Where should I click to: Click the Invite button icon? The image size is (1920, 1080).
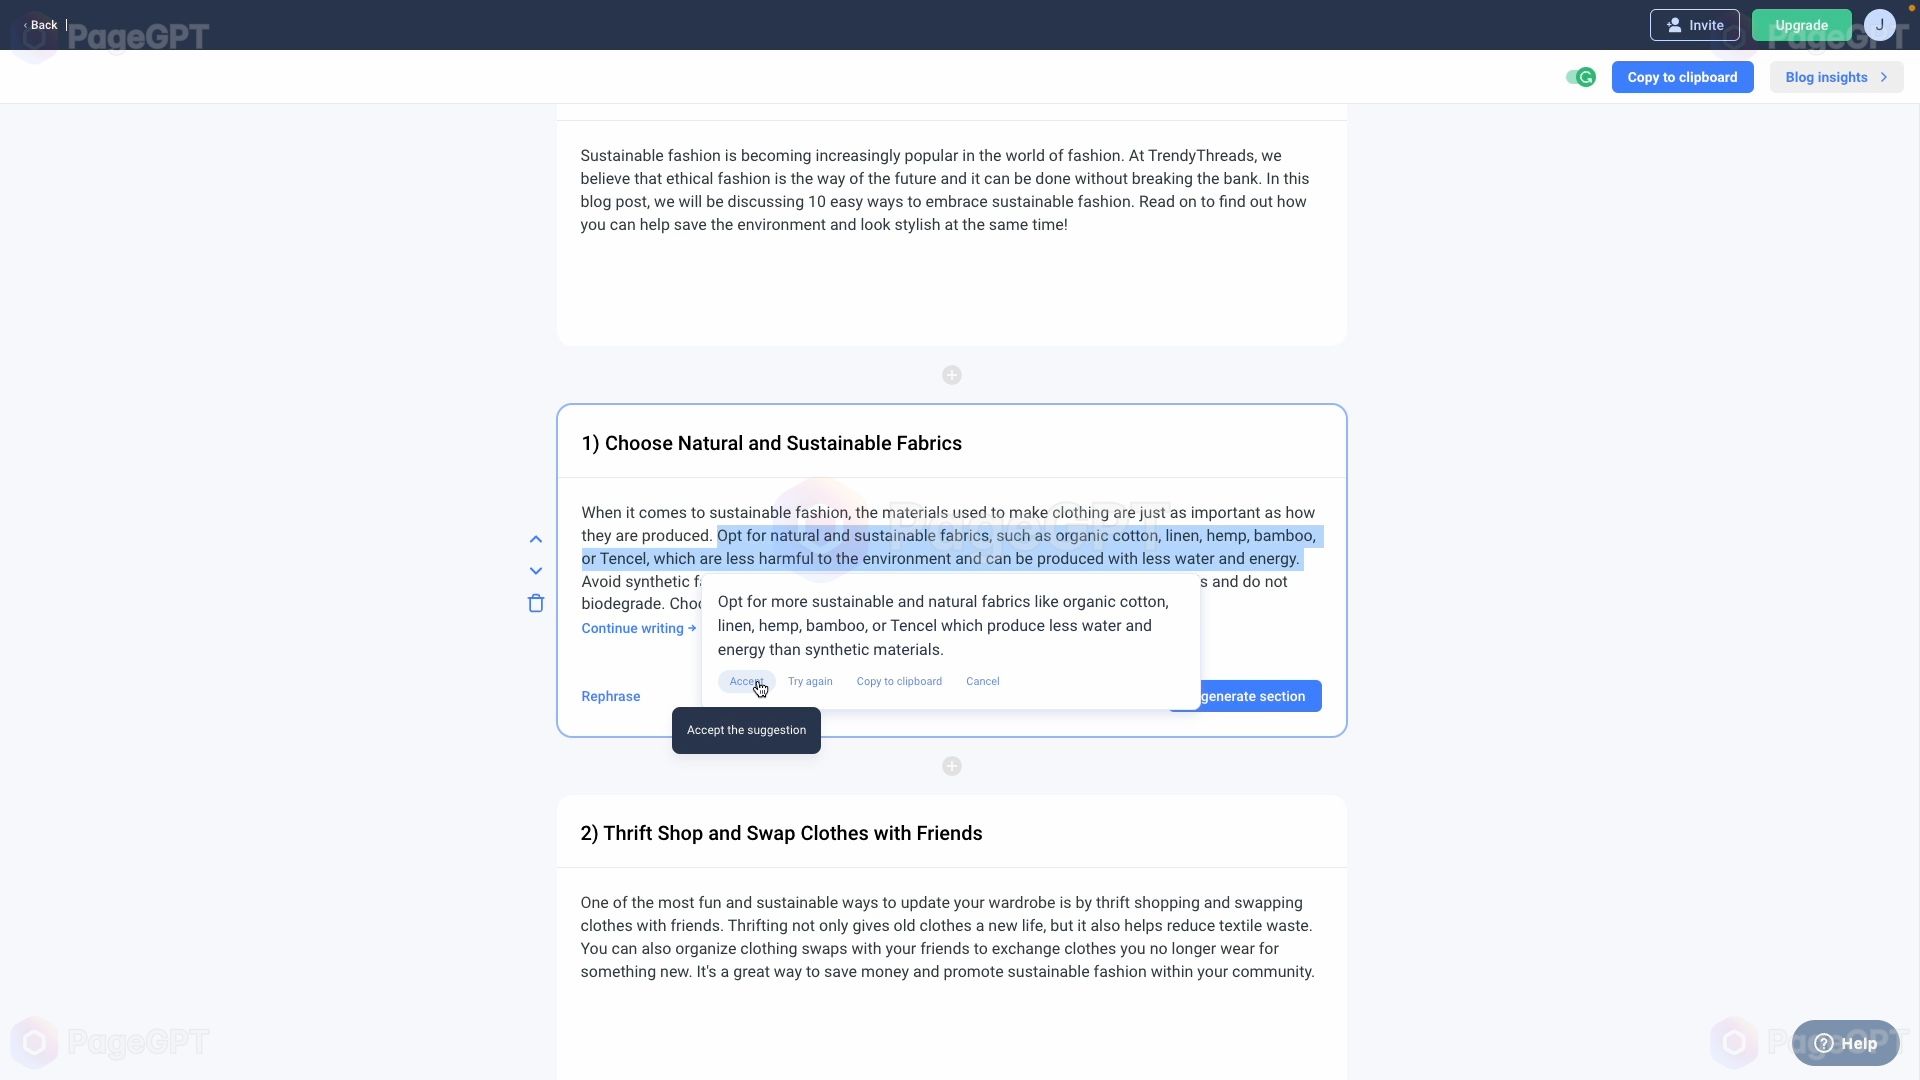[1677, 25]
